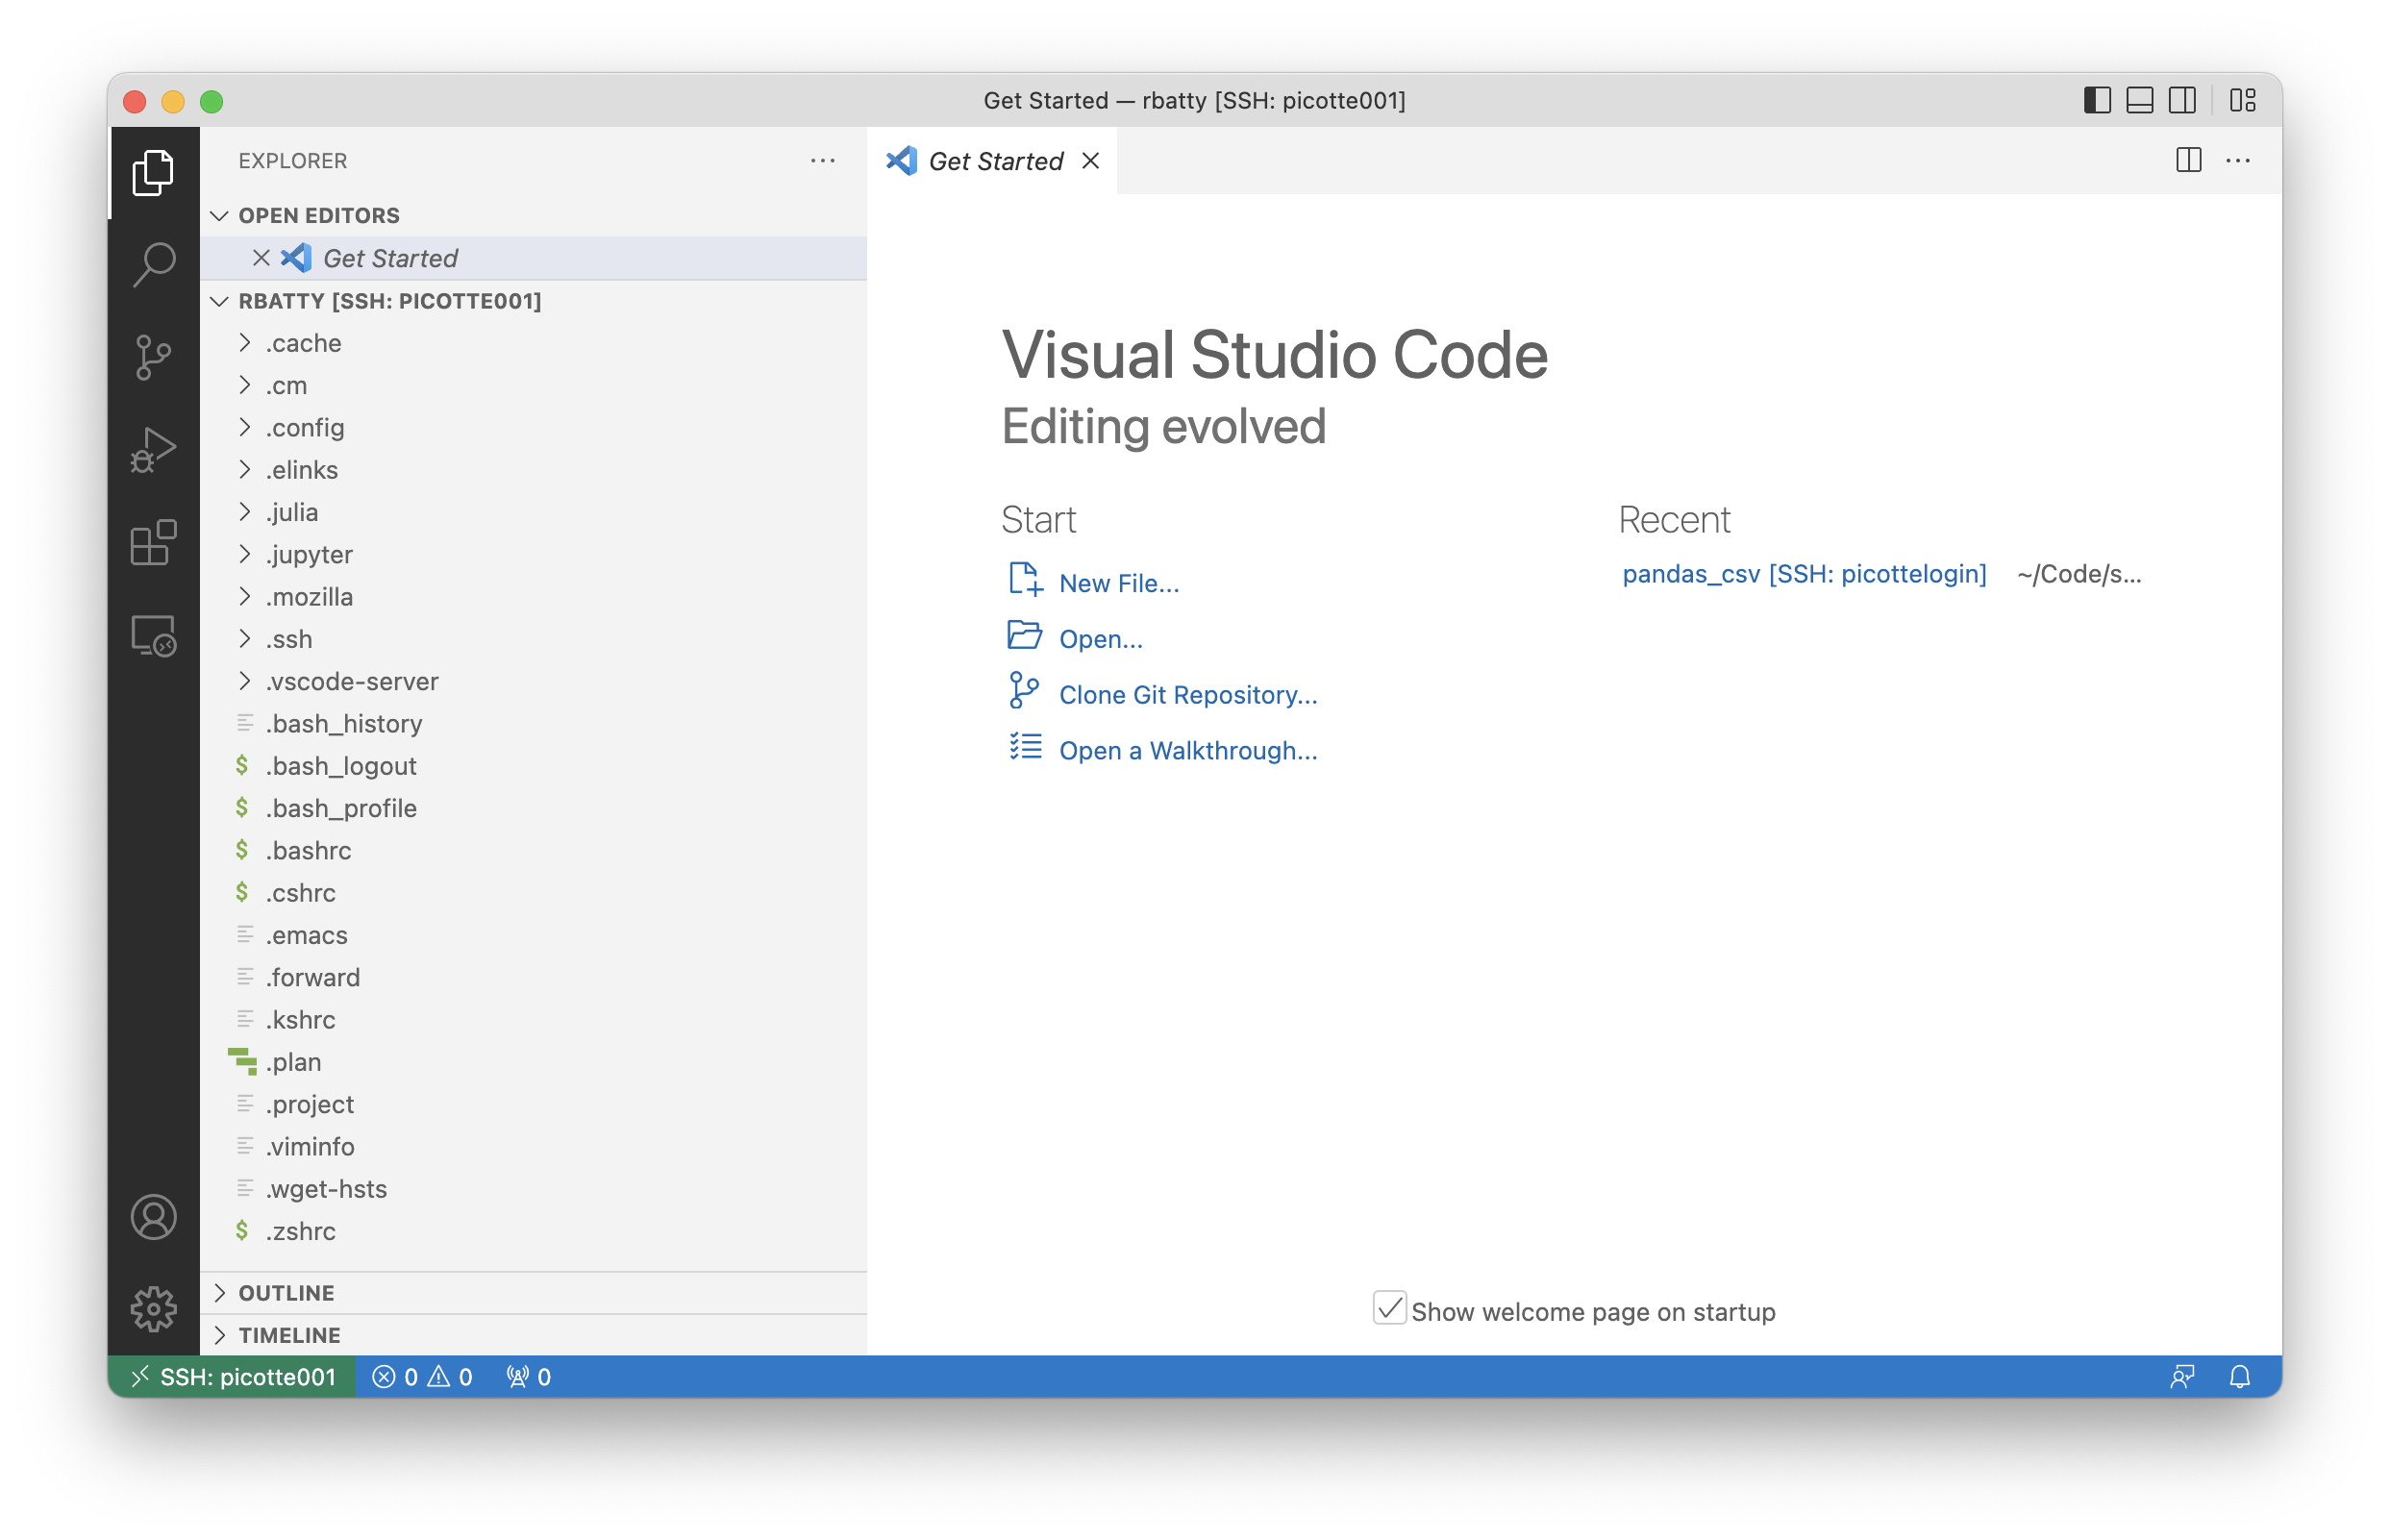Open the .forward file
2390x1540 pixels.
point(533,978)
